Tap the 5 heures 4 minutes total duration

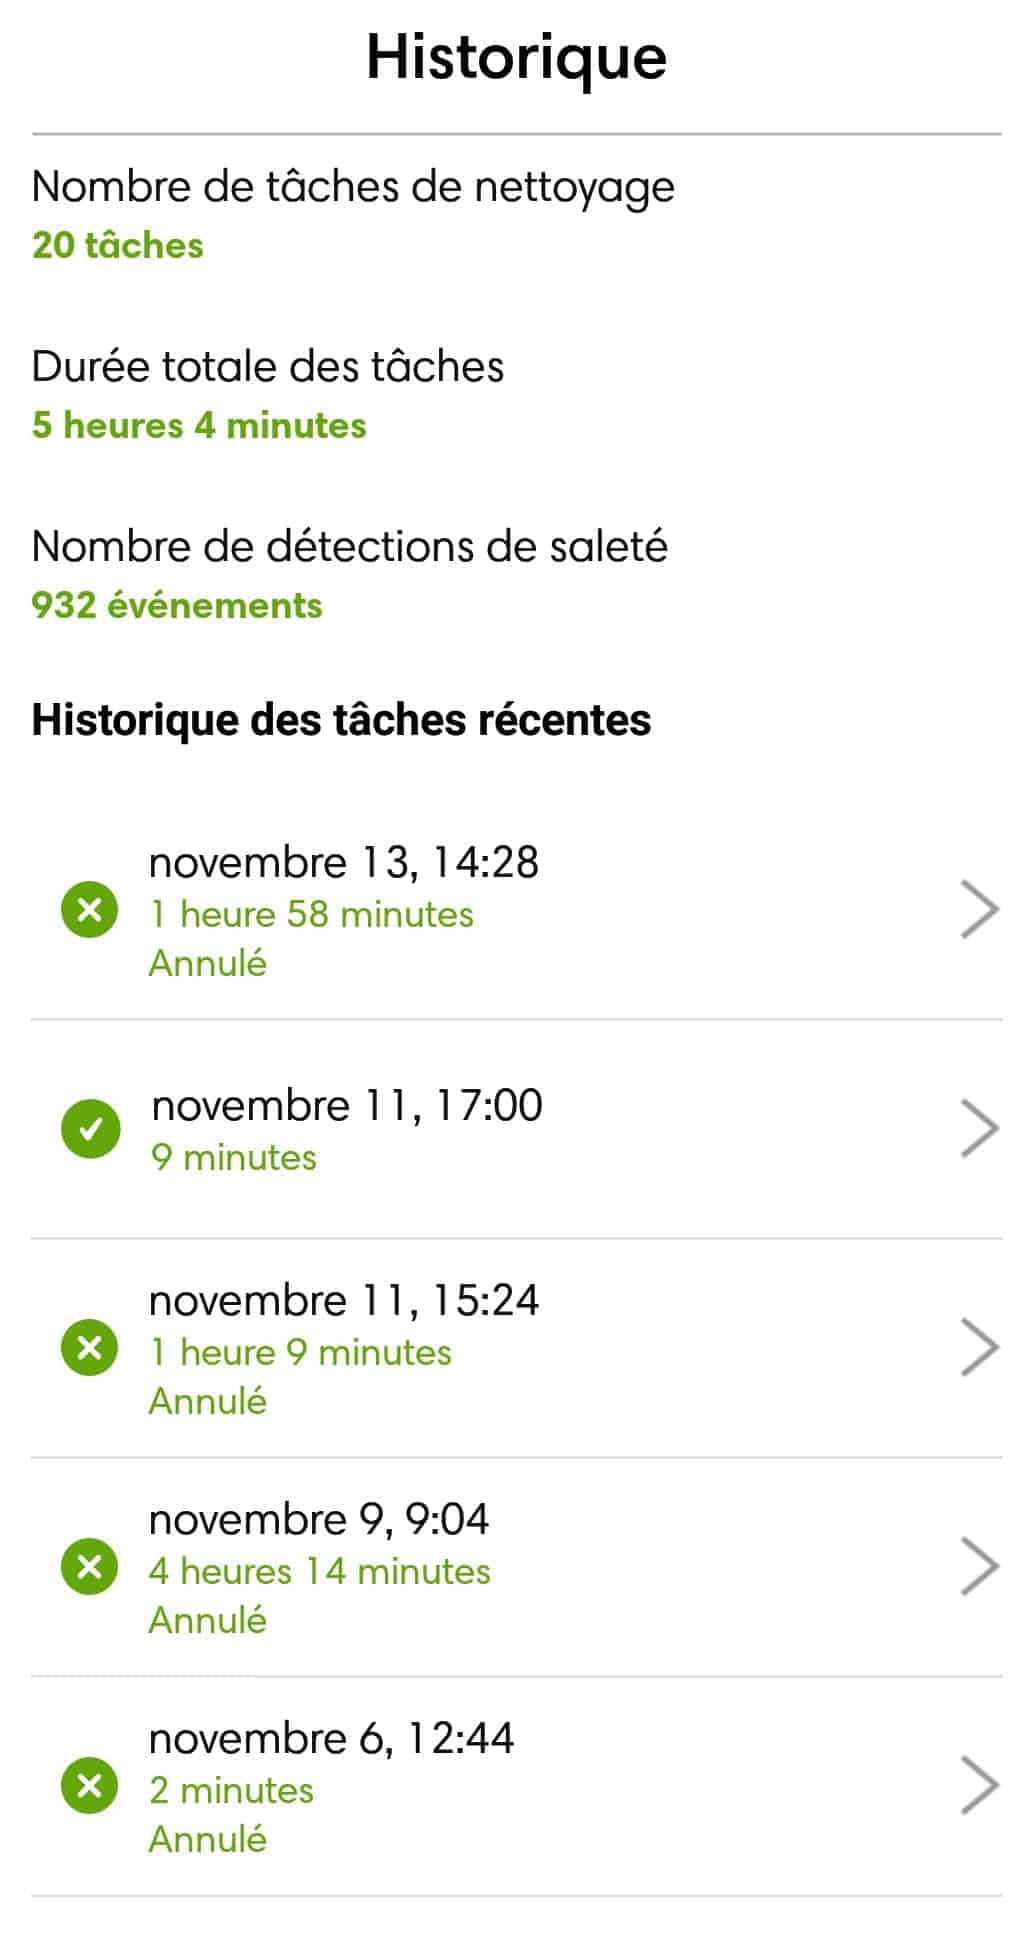(199, 426)
